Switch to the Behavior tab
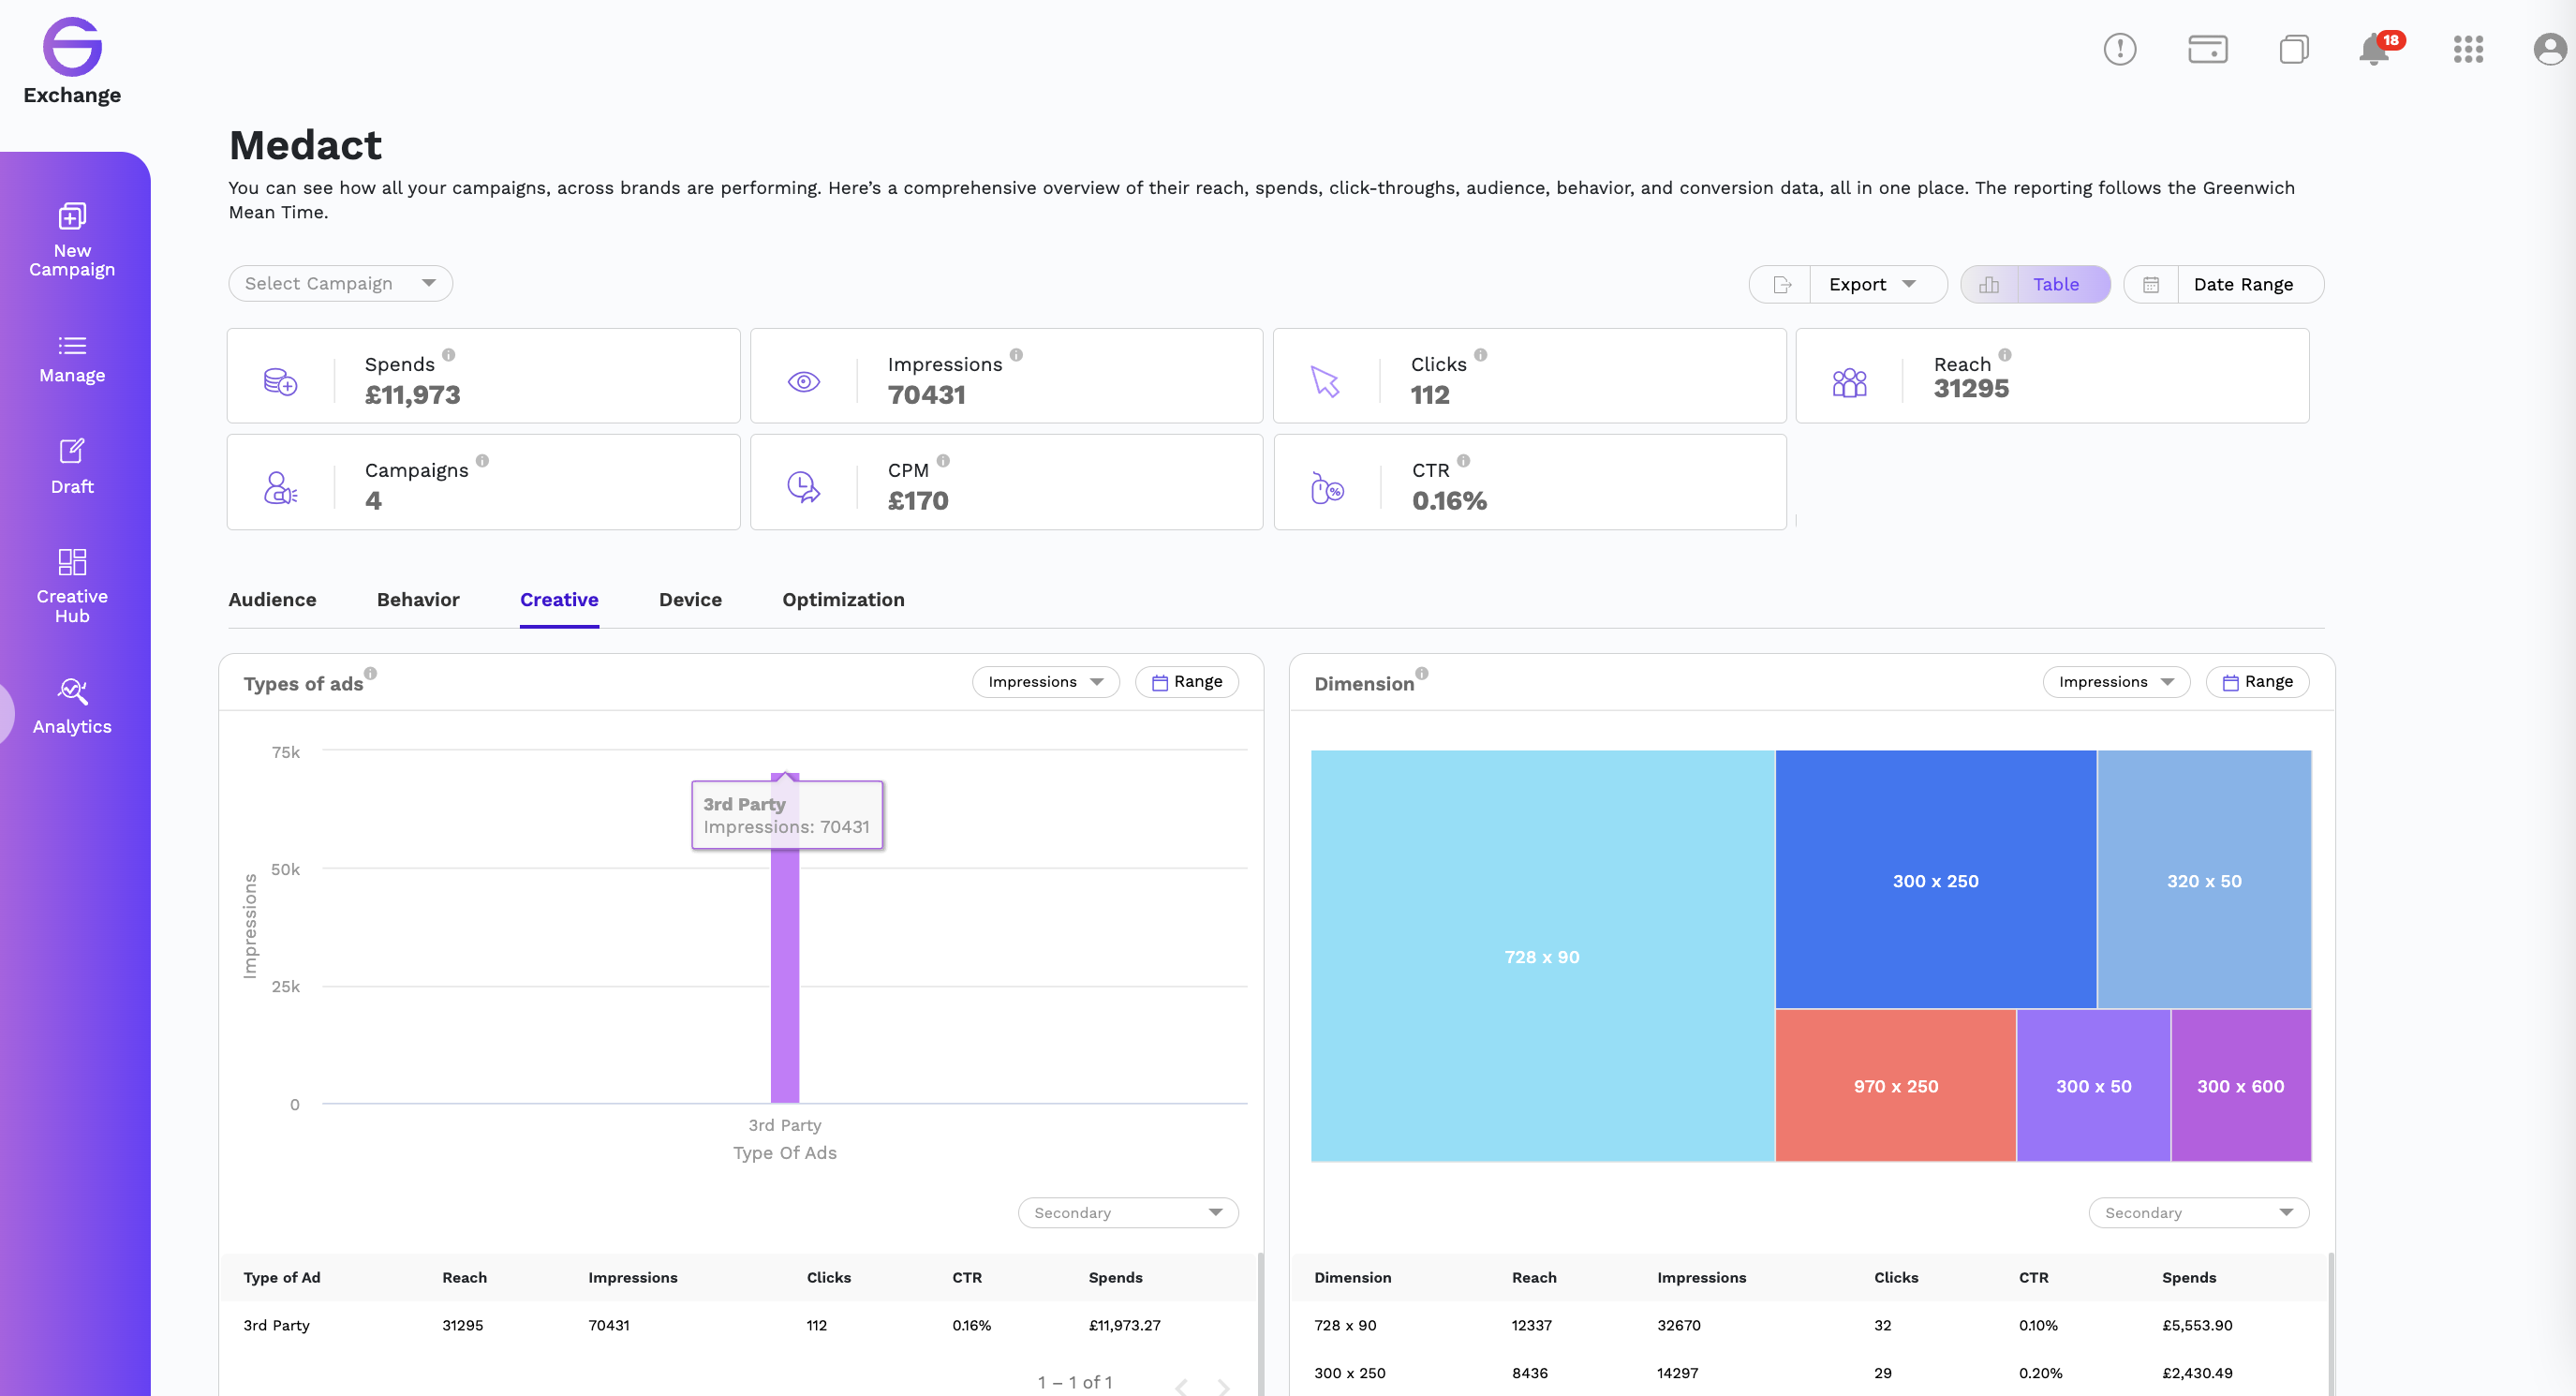The width and height of the screenshot is (2576, 1396). point(418,600)
